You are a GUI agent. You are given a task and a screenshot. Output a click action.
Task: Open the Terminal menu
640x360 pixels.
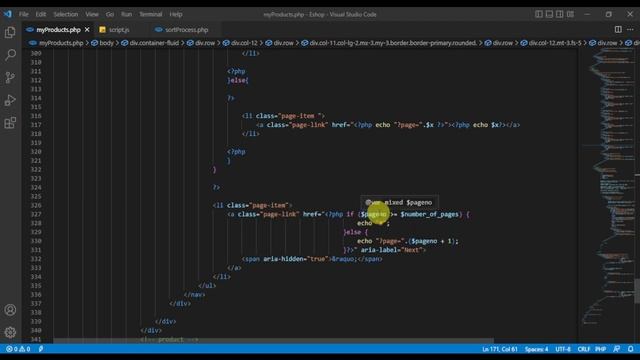(x=151, y=14)
